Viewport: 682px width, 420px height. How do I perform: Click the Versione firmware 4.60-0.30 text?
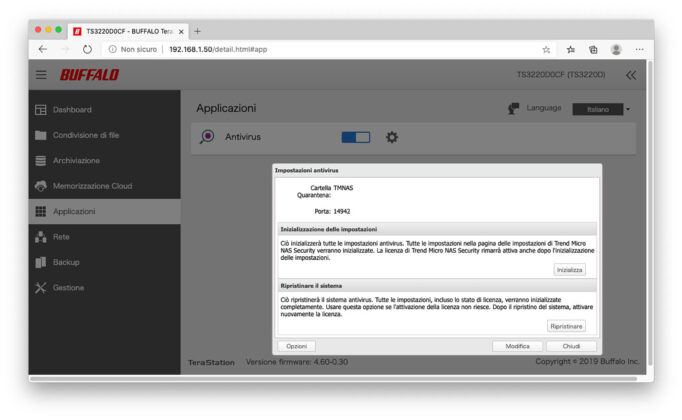(x=297, y=362)
